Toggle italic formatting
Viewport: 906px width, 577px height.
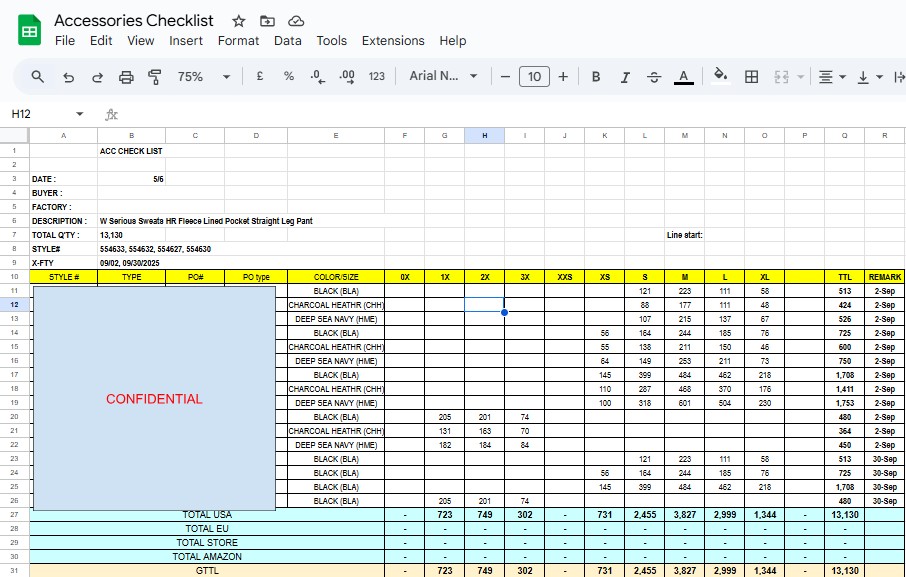click(x=625, y=77)
